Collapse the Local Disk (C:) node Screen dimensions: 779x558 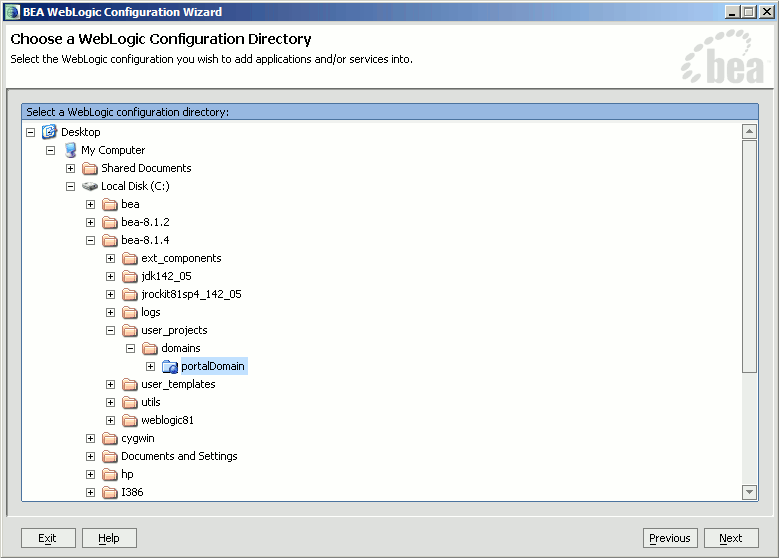[x=71, y=186]
